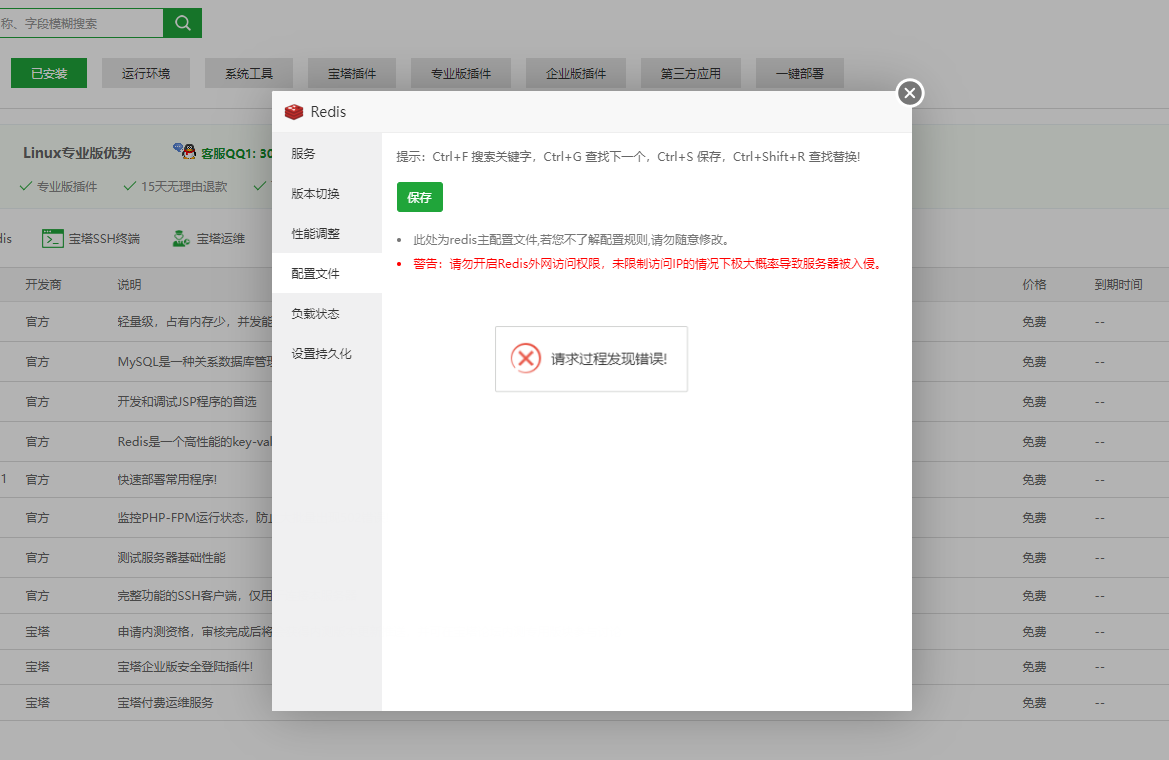Click the Linux专业版优势 heading
The image size is (1169, 760).
coord(78,153)
